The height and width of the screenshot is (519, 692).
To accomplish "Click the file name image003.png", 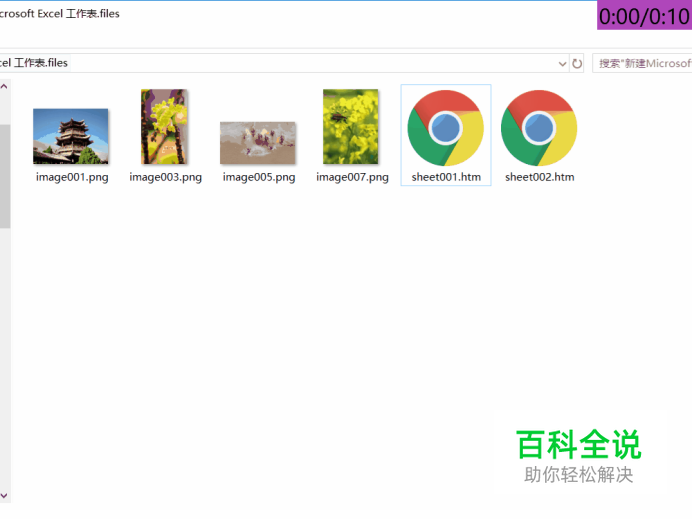I will 165,177.
